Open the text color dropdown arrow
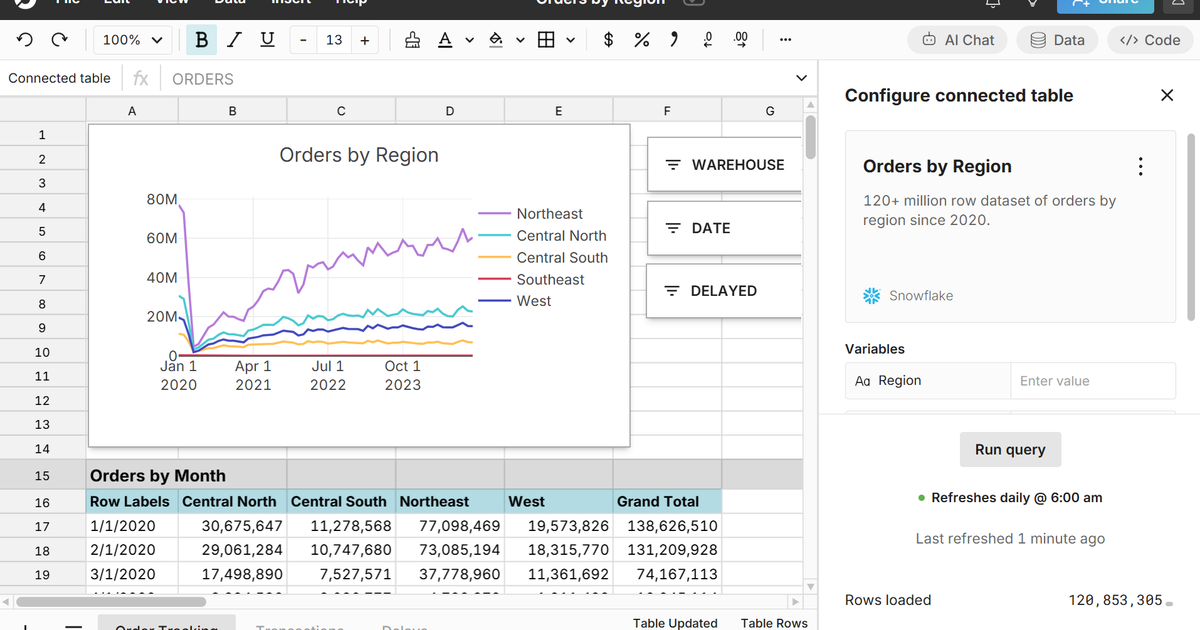Viewport: 1200px width, 630px height. coord(470,40)
